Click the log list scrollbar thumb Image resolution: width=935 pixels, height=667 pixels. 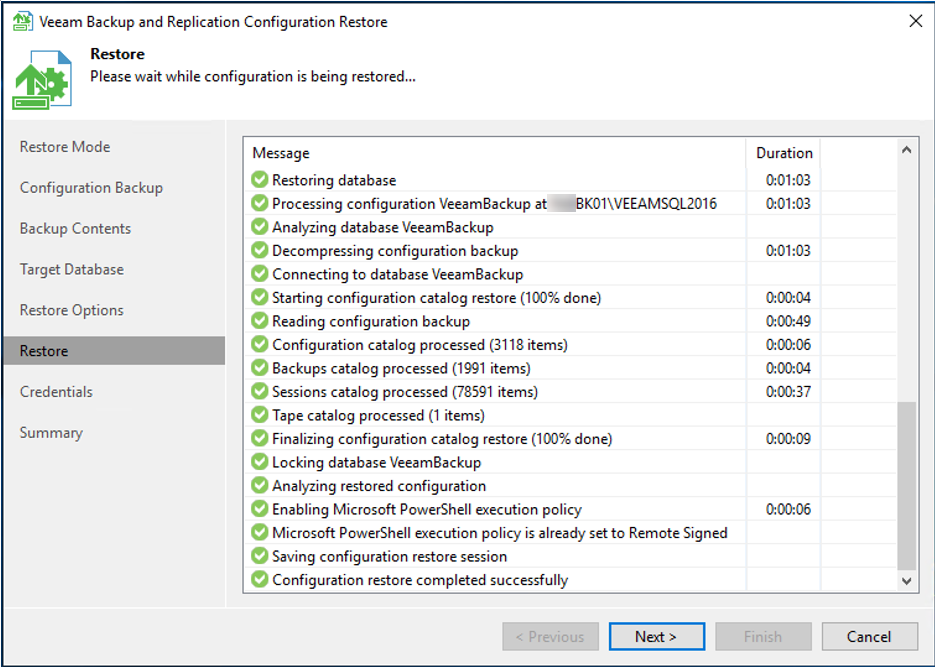click(906, 486)
